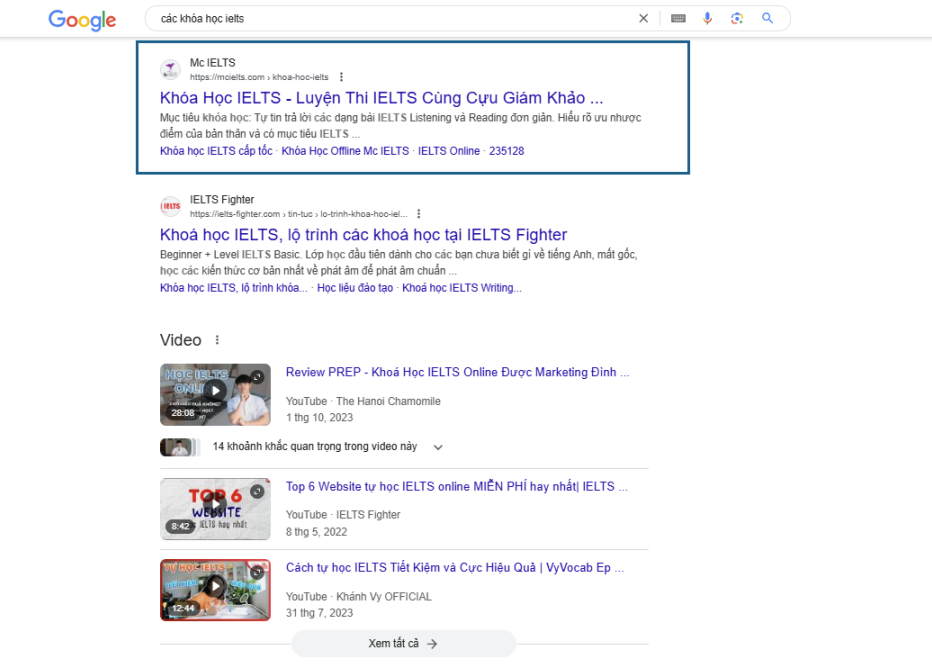Expand 14 key moments in video
This screenshot has width=932, height=664.
click(438, 447)
